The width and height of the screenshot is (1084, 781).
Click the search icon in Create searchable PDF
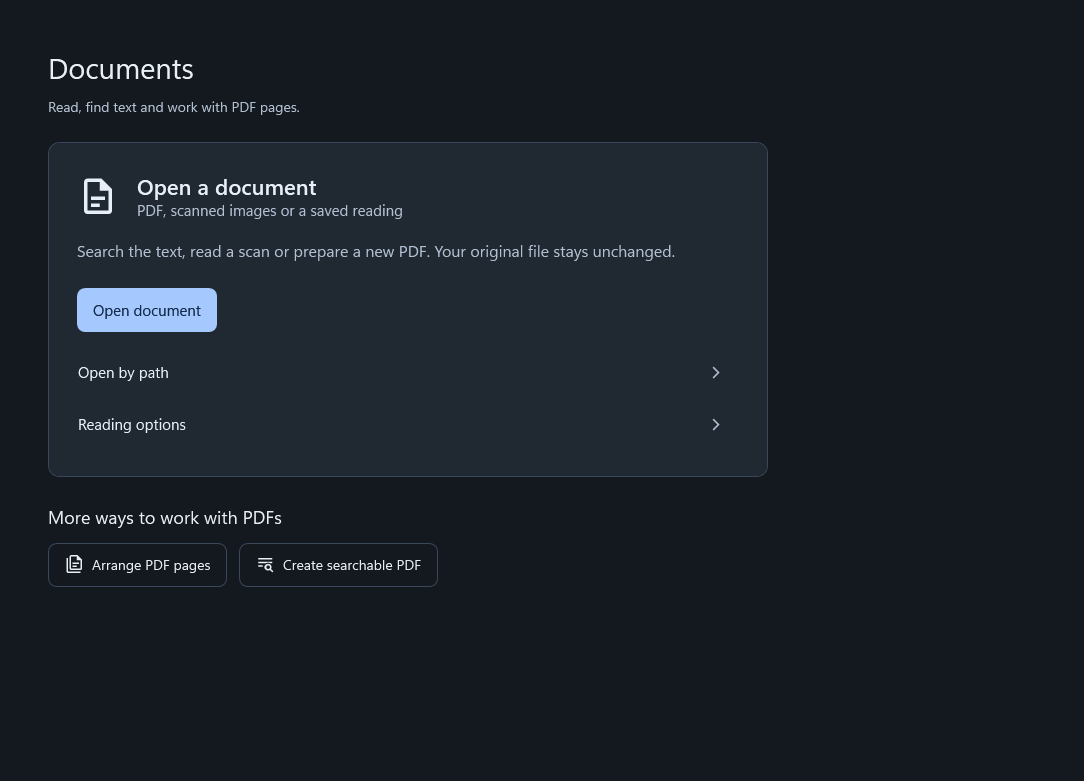click(265, 565)
